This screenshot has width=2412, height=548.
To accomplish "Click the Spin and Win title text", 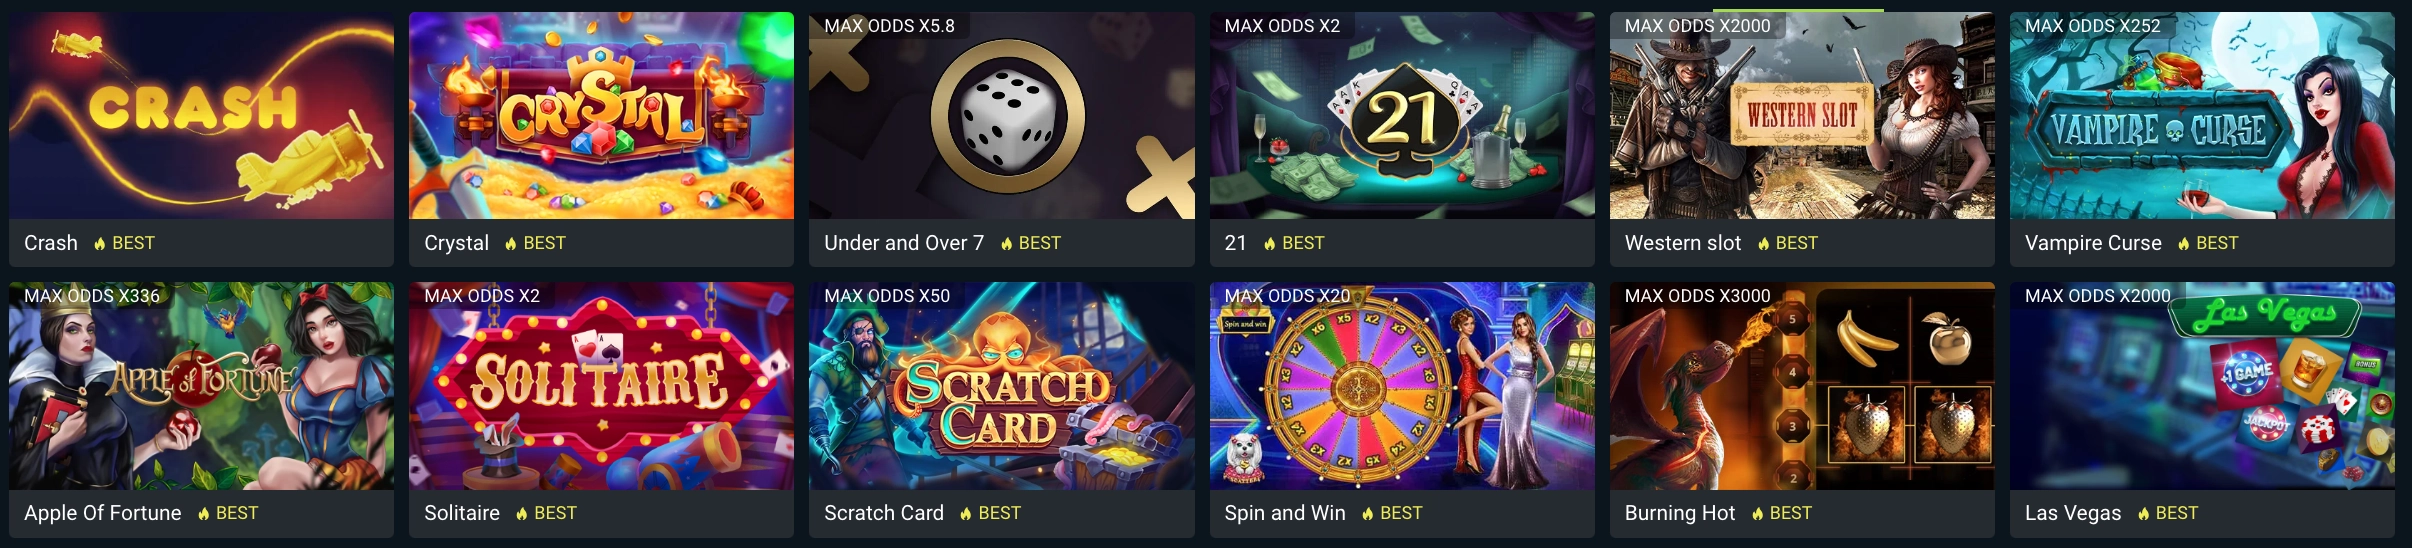I will coord(1285,513).
